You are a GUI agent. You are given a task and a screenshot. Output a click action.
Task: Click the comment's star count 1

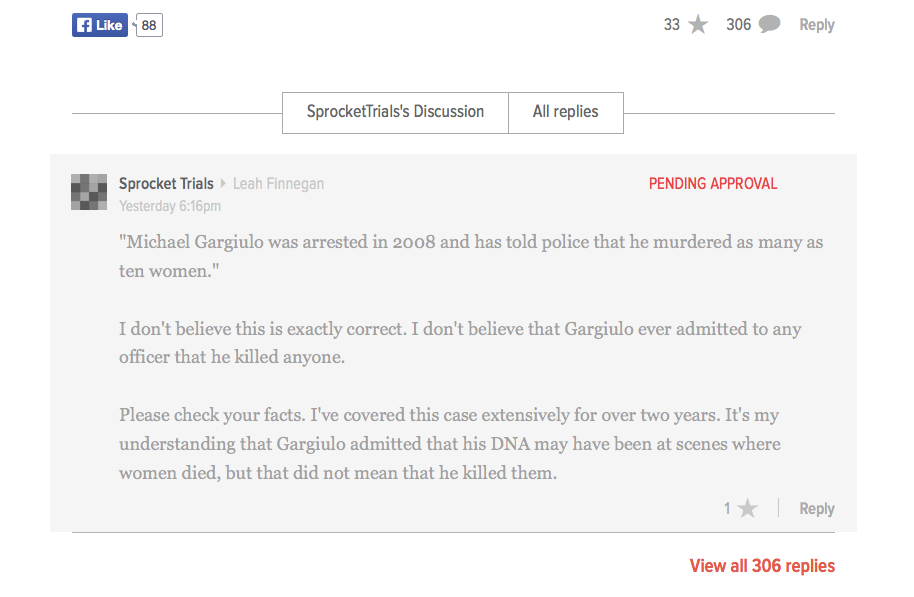click(x=727, y=509)
